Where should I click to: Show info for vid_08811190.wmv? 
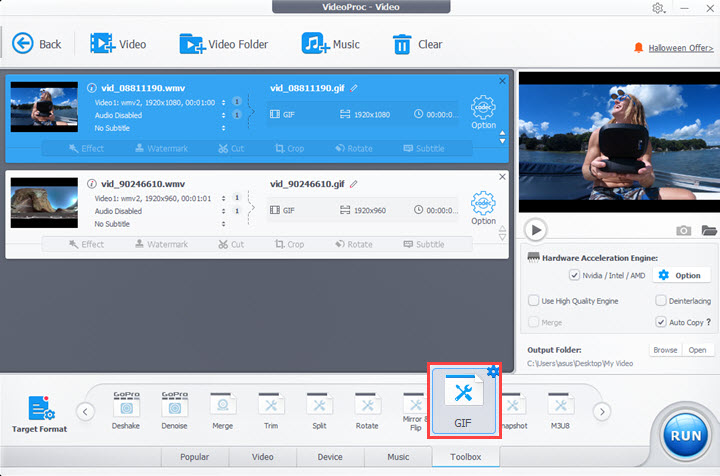point(92,88)
